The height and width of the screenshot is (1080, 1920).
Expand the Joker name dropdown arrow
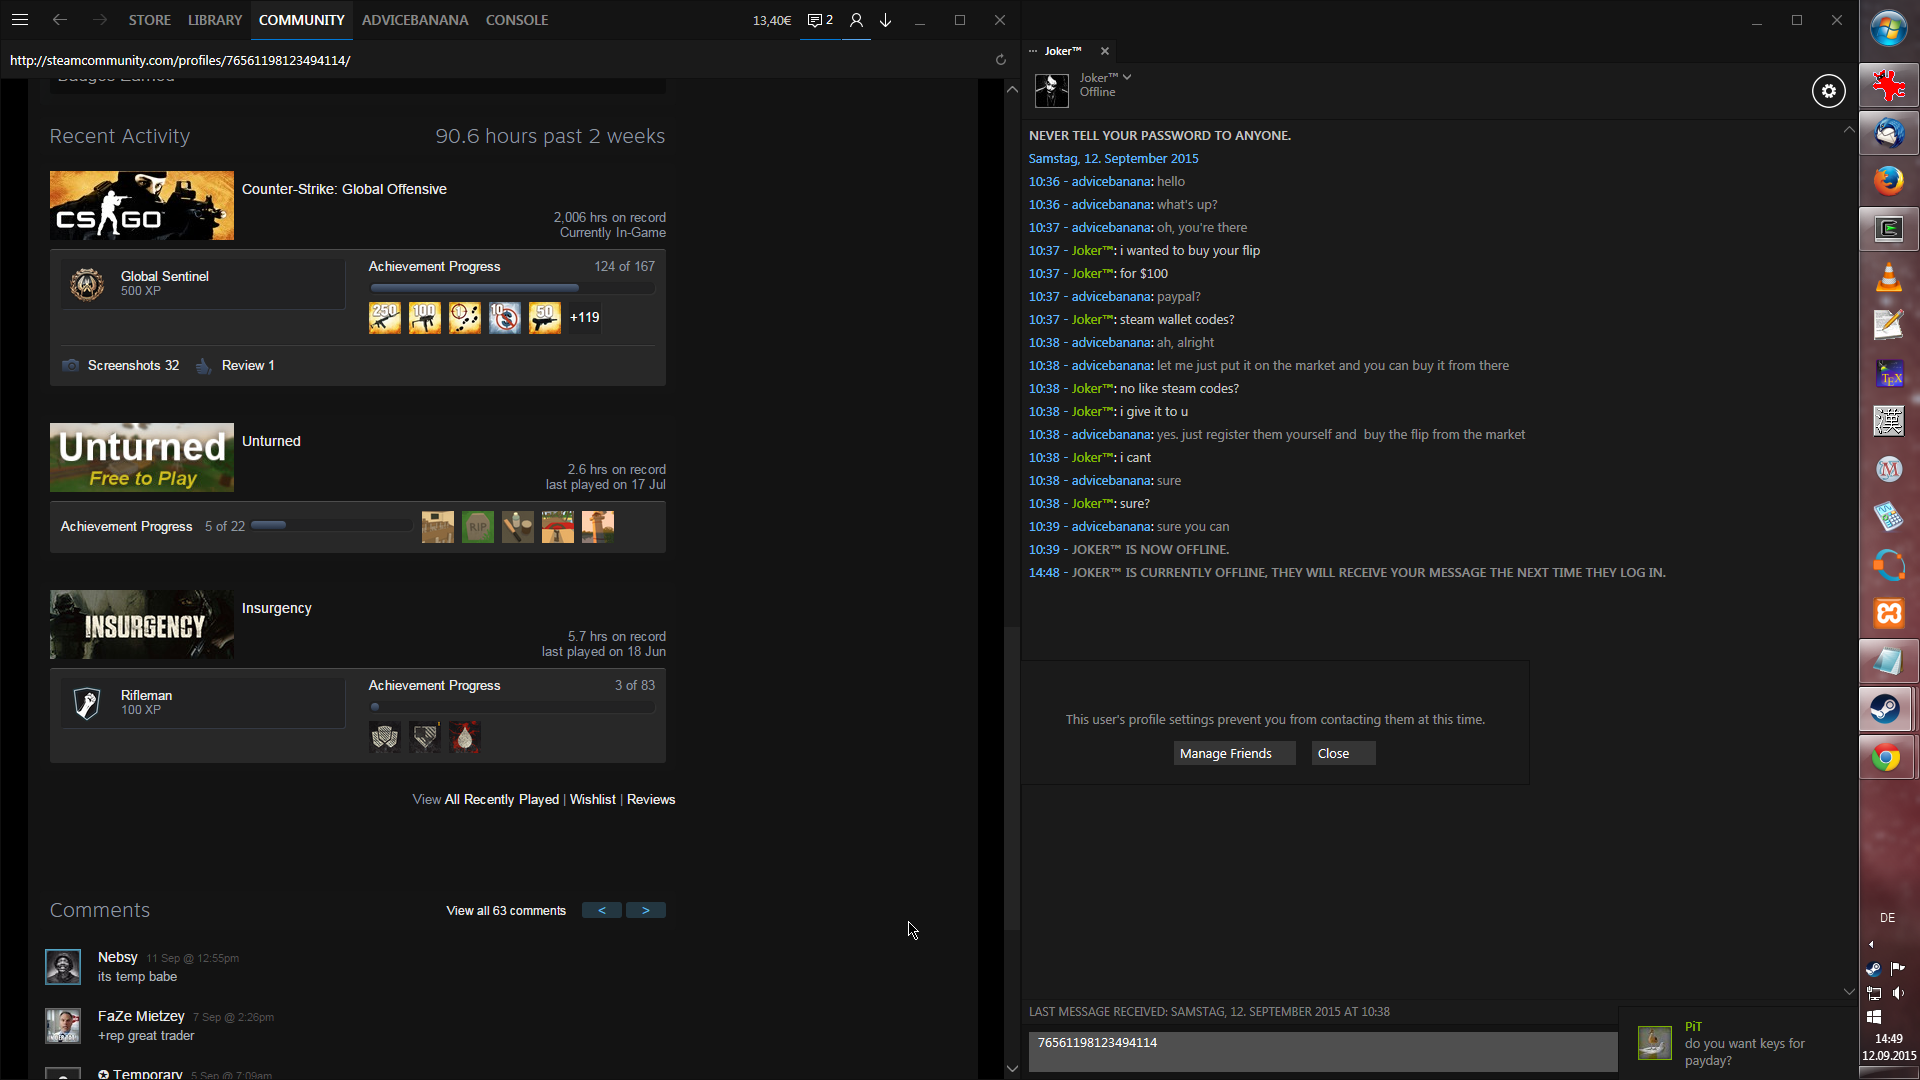click(1127, 77)
